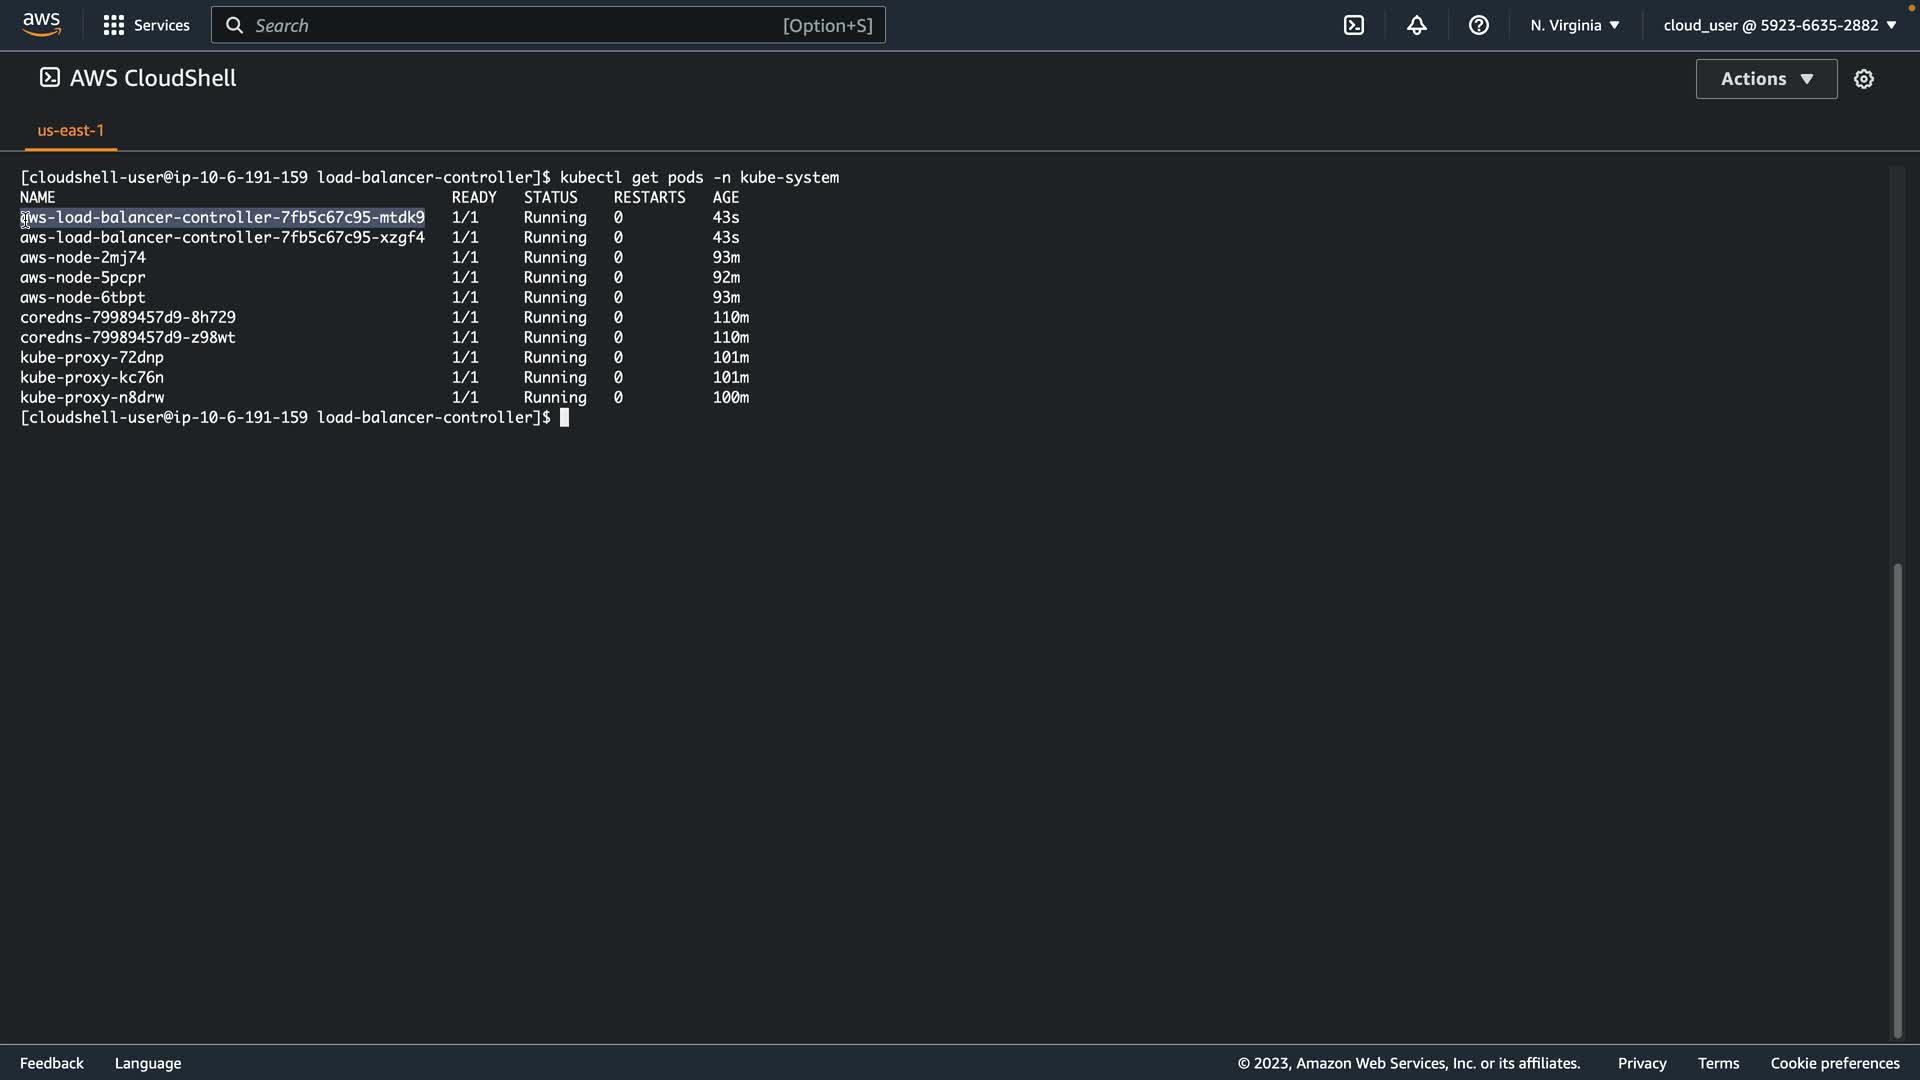
Task: Click the CloudShell terminal icon in navbar
Action: coord(1353,25)
